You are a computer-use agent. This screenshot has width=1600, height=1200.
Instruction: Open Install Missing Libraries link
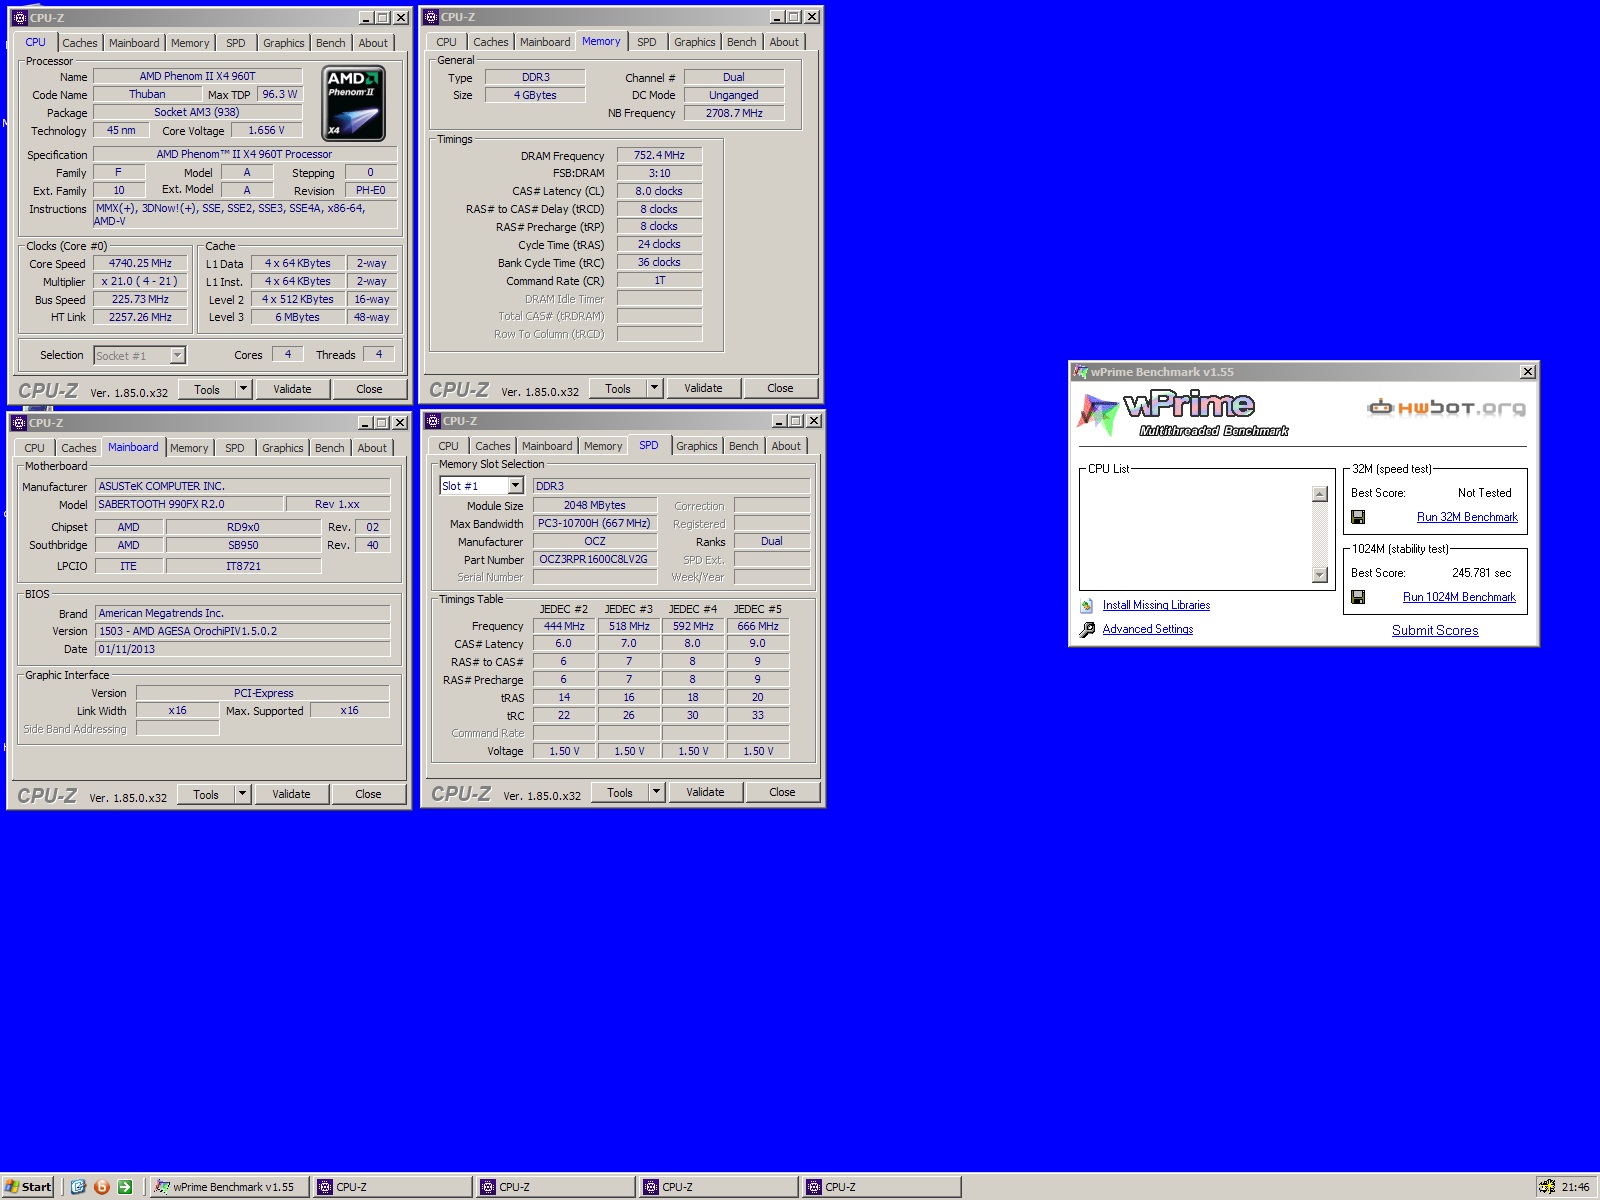(x=1156, y=605)
